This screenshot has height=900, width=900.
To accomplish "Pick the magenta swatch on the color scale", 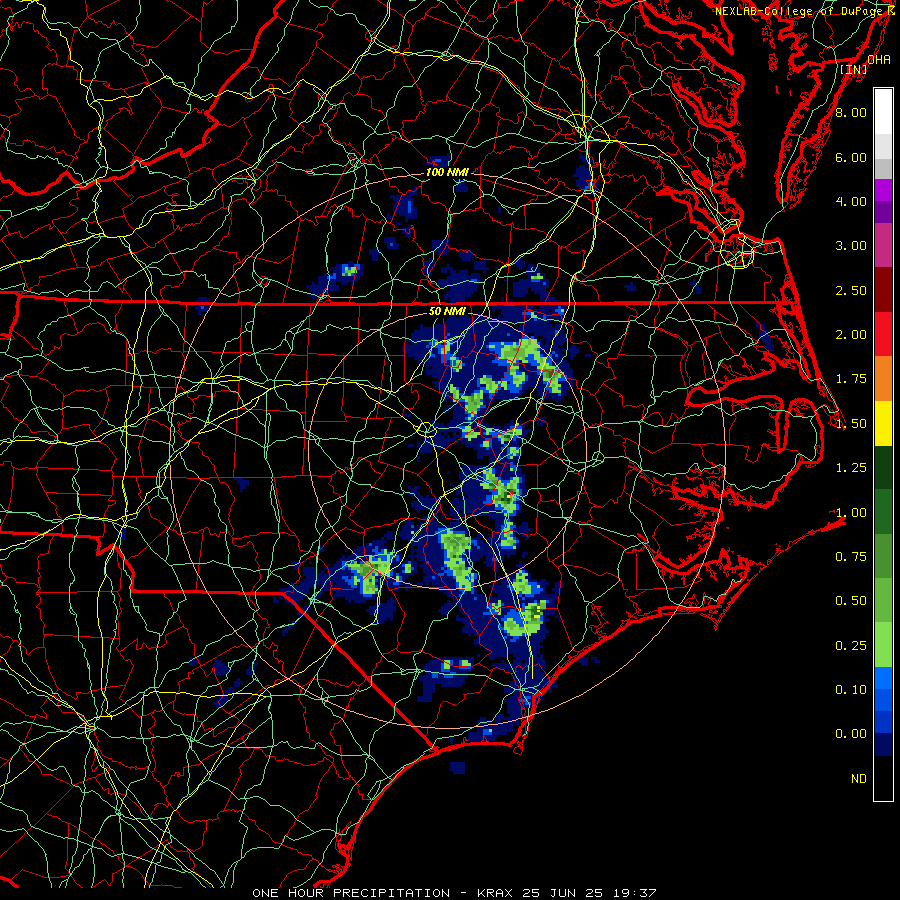I will pyautogui.click(x=883, y=190).
